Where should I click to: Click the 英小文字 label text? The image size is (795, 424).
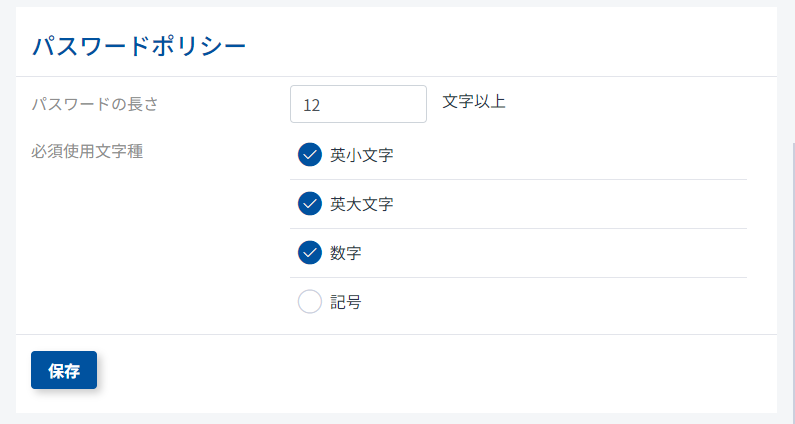361,155
